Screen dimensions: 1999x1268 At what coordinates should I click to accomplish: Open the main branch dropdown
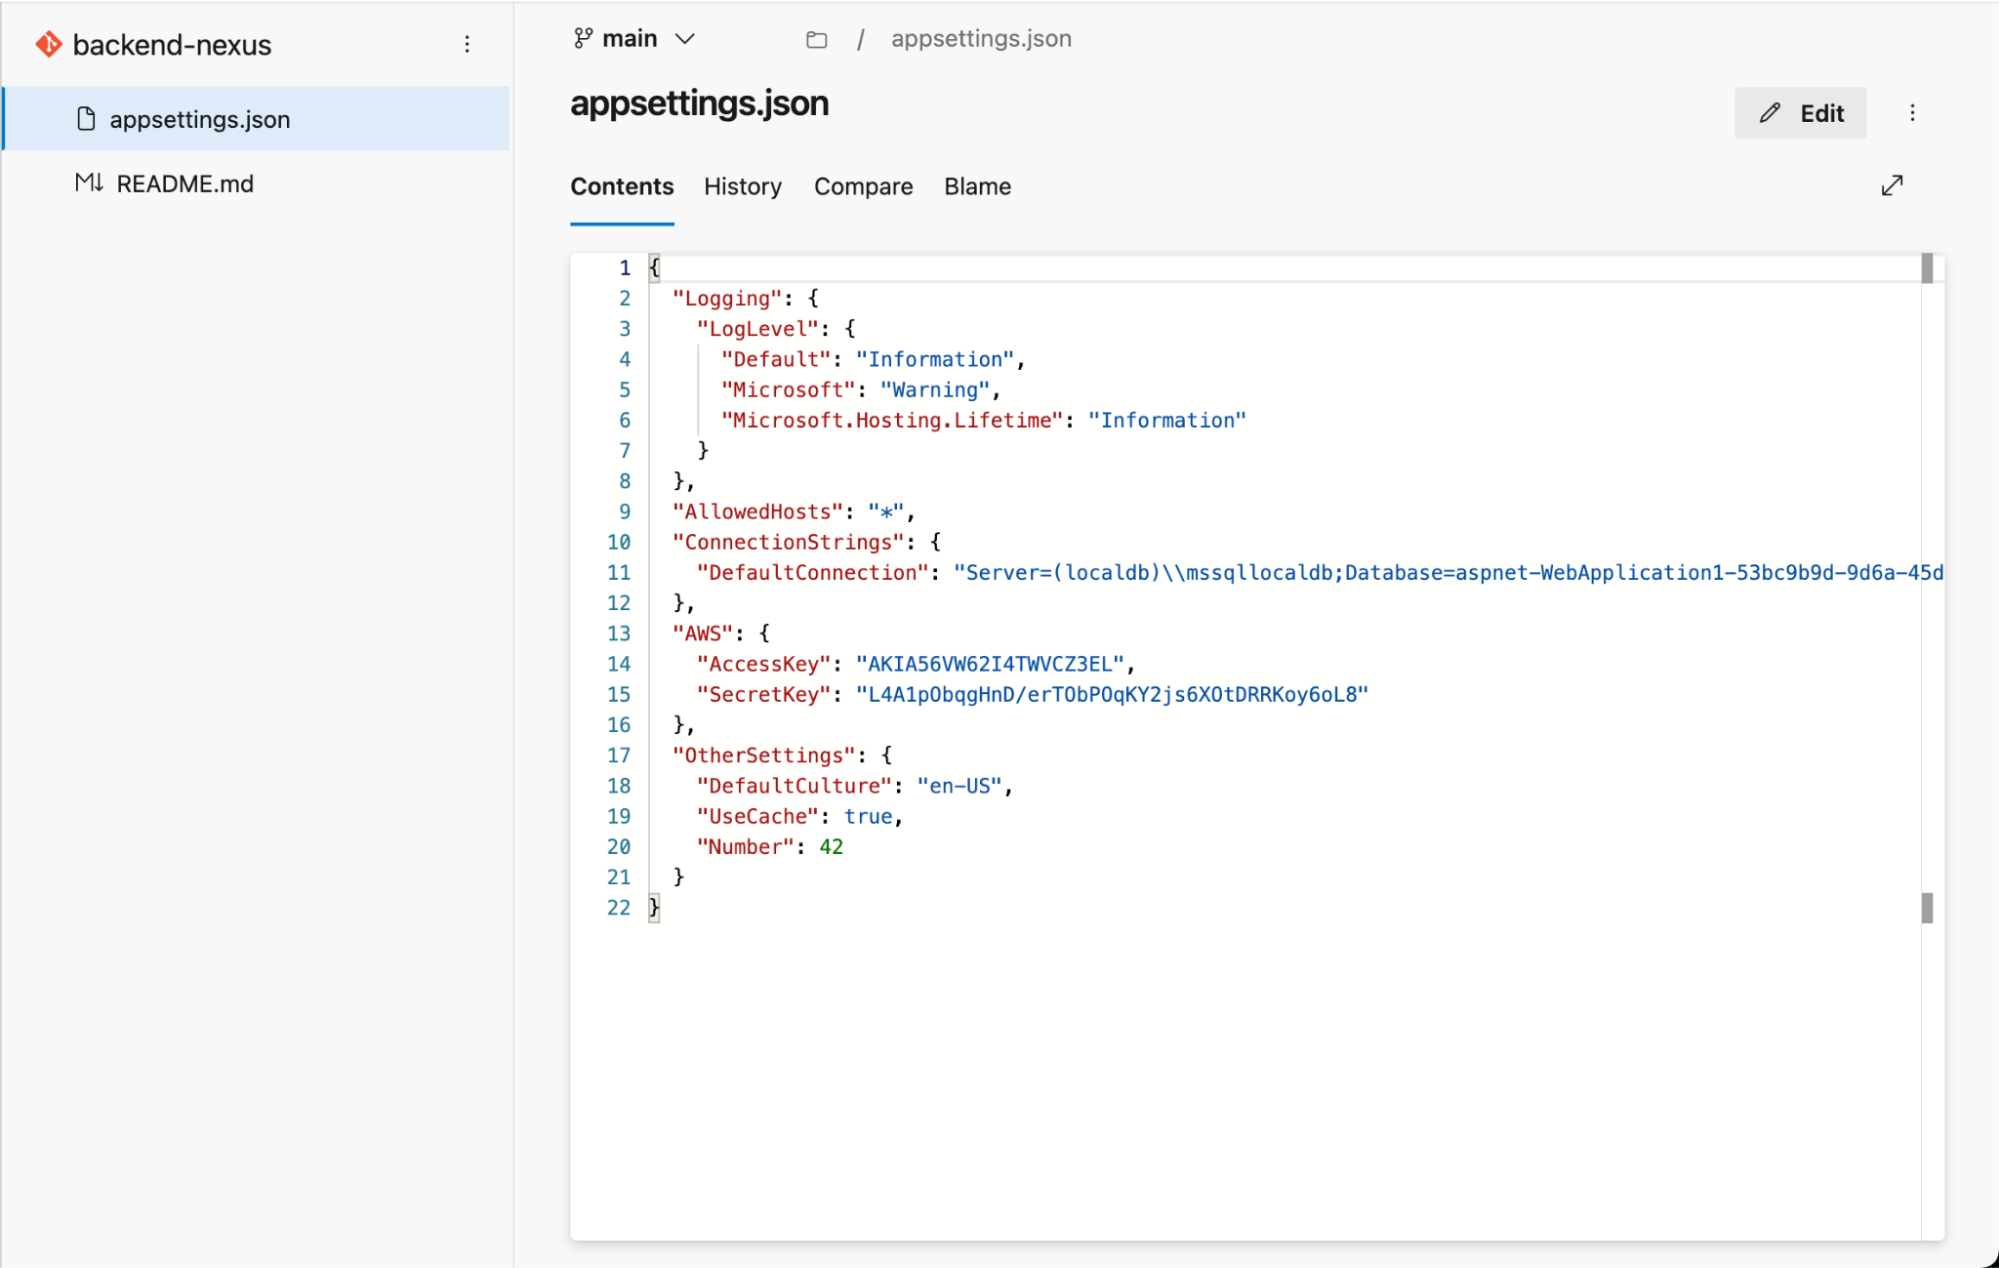(630, 38)
